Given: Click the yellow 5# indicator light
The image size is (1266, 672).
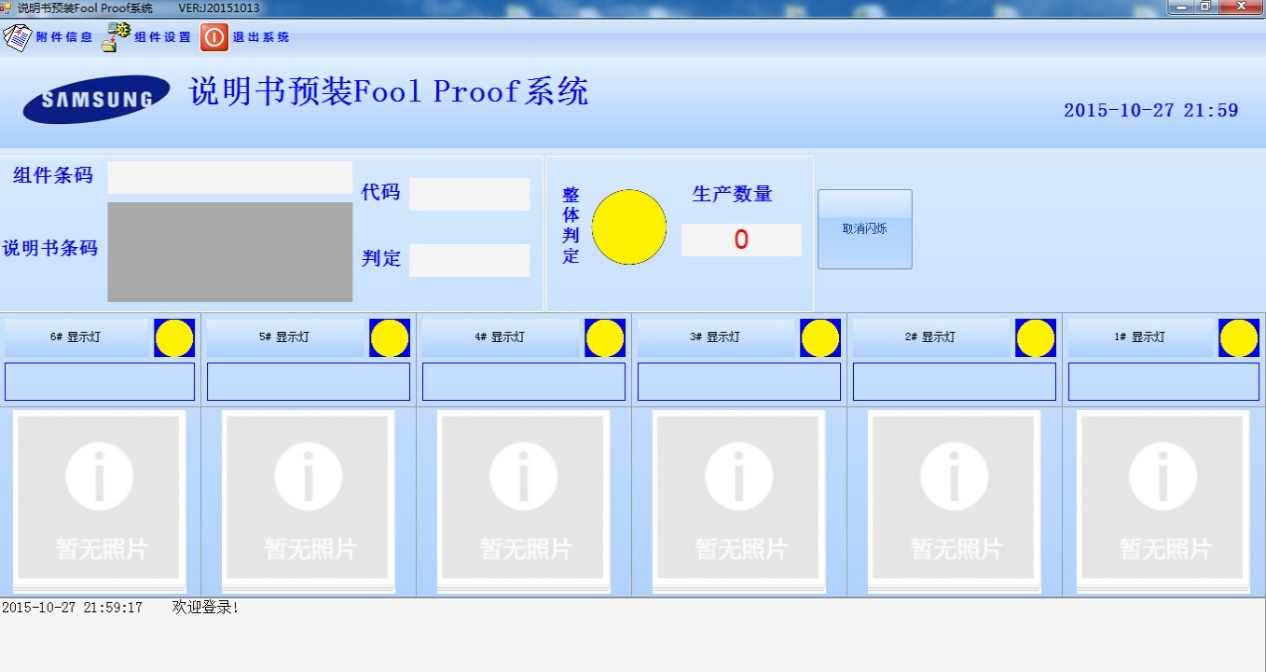Looking at the screenshot, I should tap(389, 338).
